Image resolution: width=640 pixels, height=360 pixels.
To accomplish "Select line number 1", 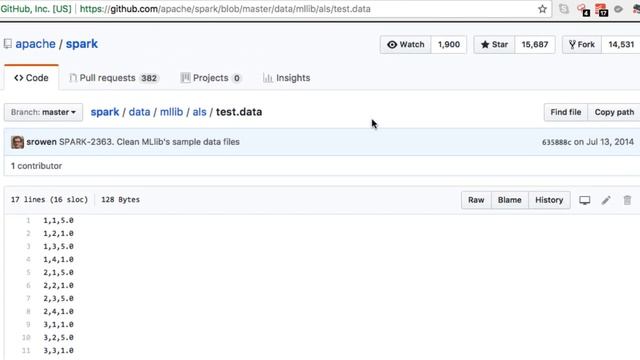I will [28, 220].
